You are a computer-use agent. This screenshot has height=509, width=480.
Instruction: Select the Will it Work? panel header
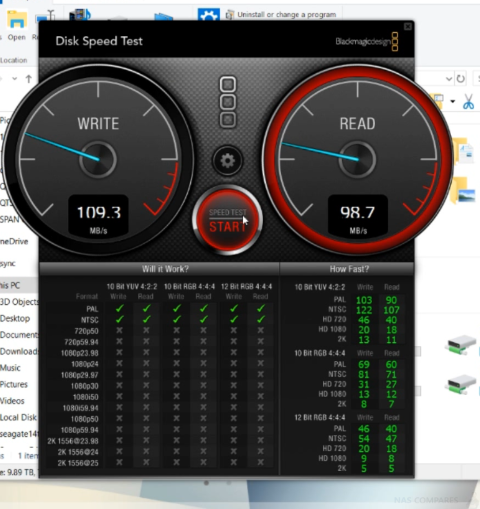(x=159, y=269)
